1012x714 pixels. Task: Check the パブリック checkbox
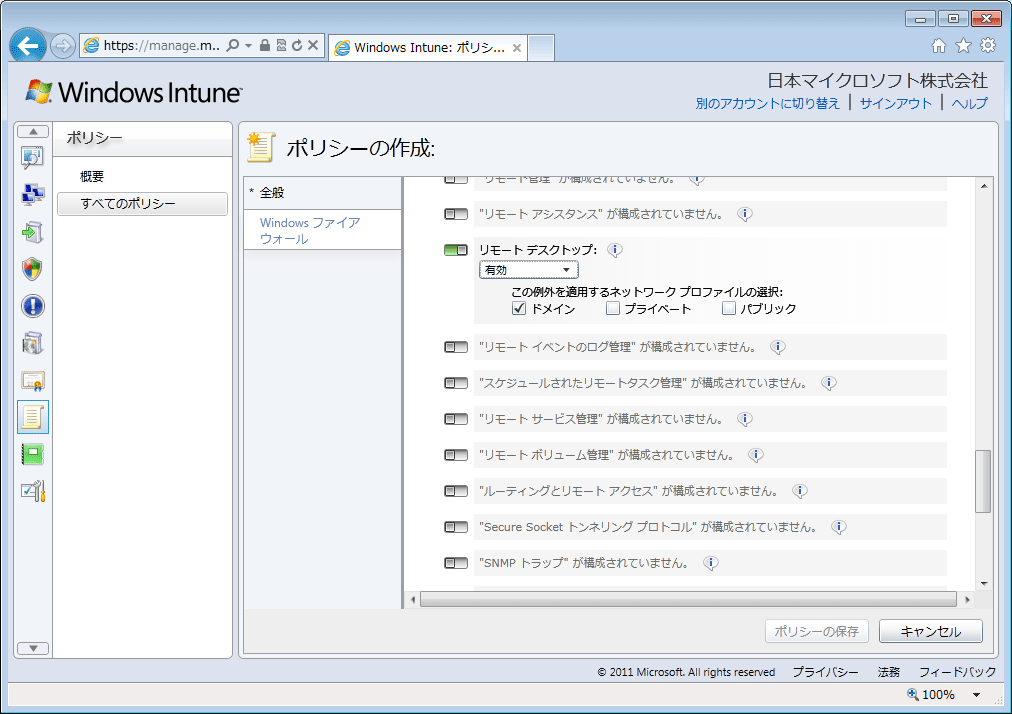coord(729,309)
